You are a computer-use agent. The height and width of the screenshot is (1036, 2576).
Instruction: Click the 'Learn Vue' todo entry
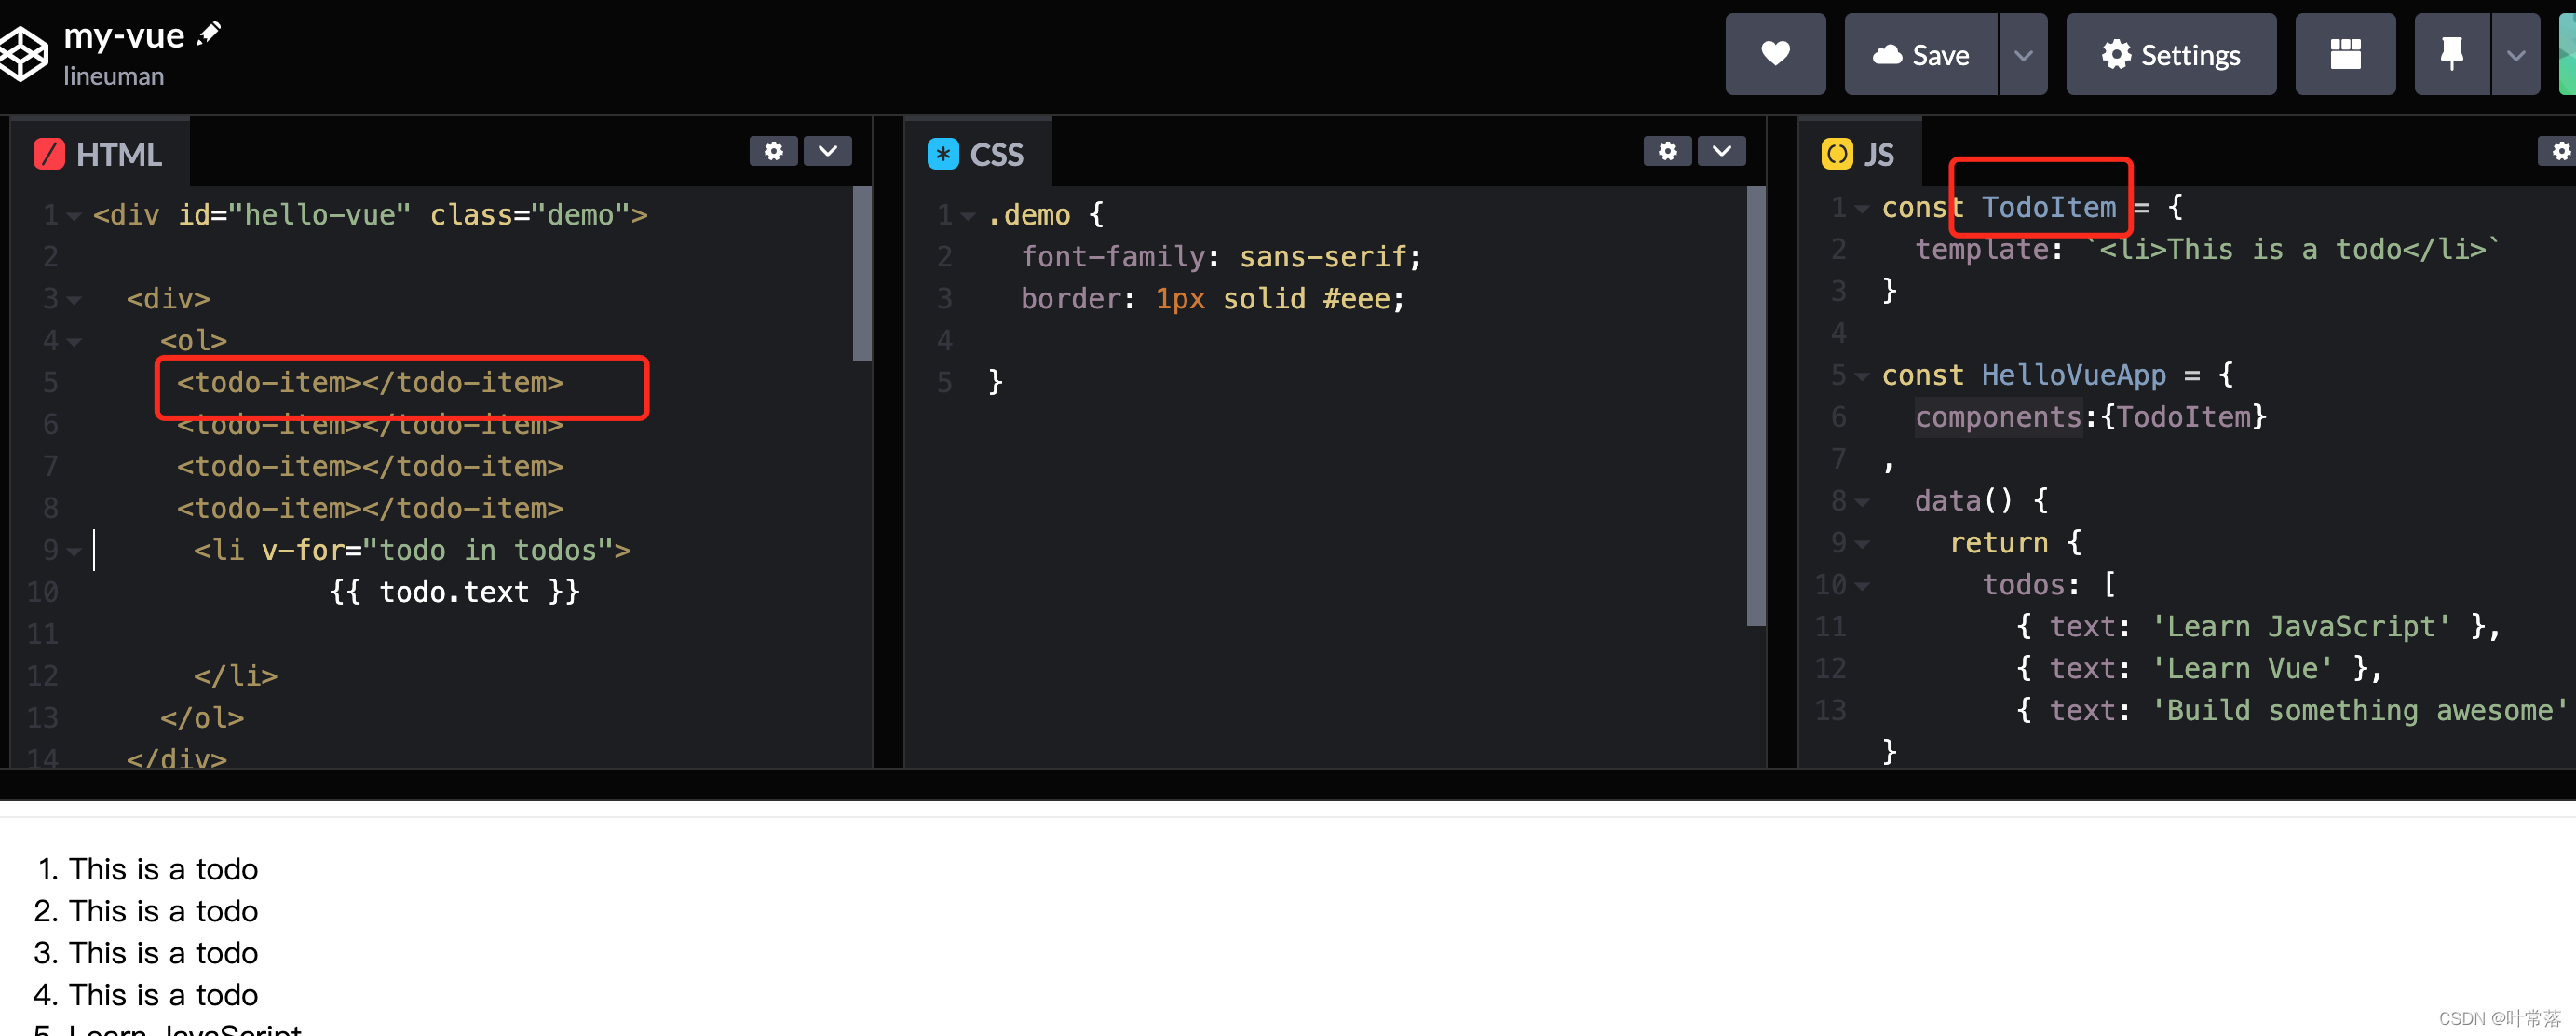(2198, 669)
